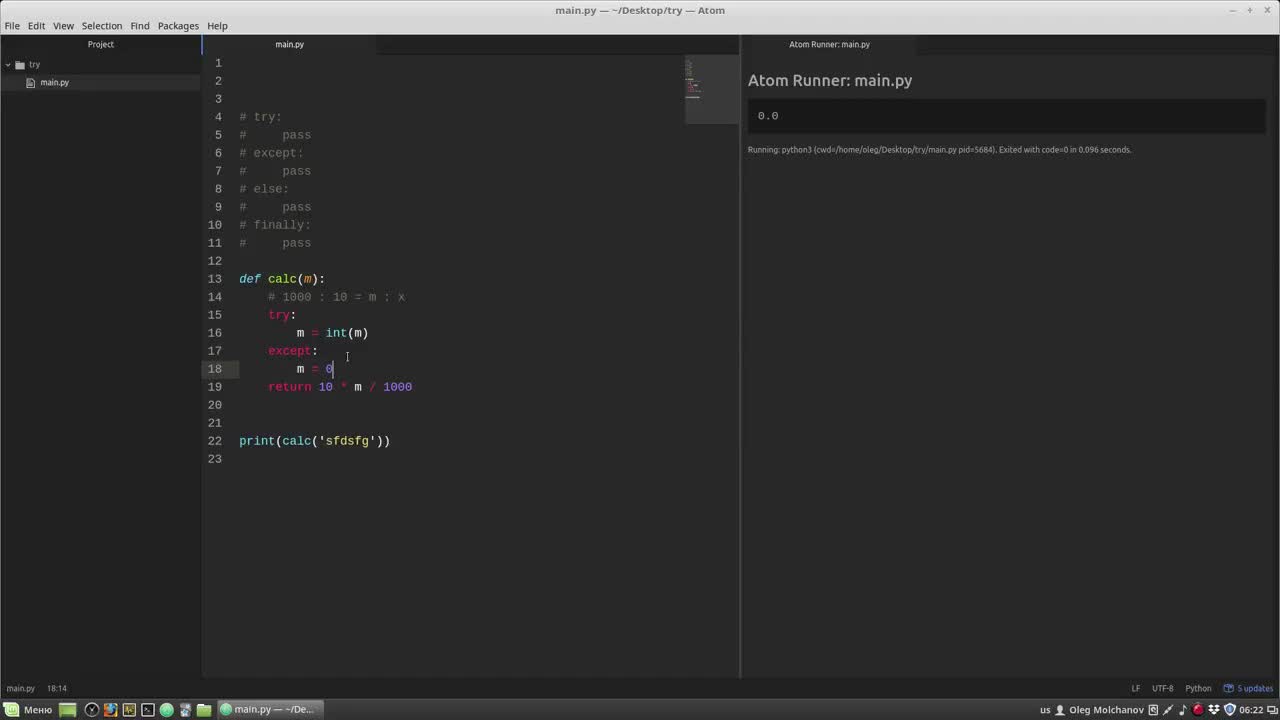Open the Firefox browser from the taskbar
The height and width of the screenshot is (720, 1280).
110,710
